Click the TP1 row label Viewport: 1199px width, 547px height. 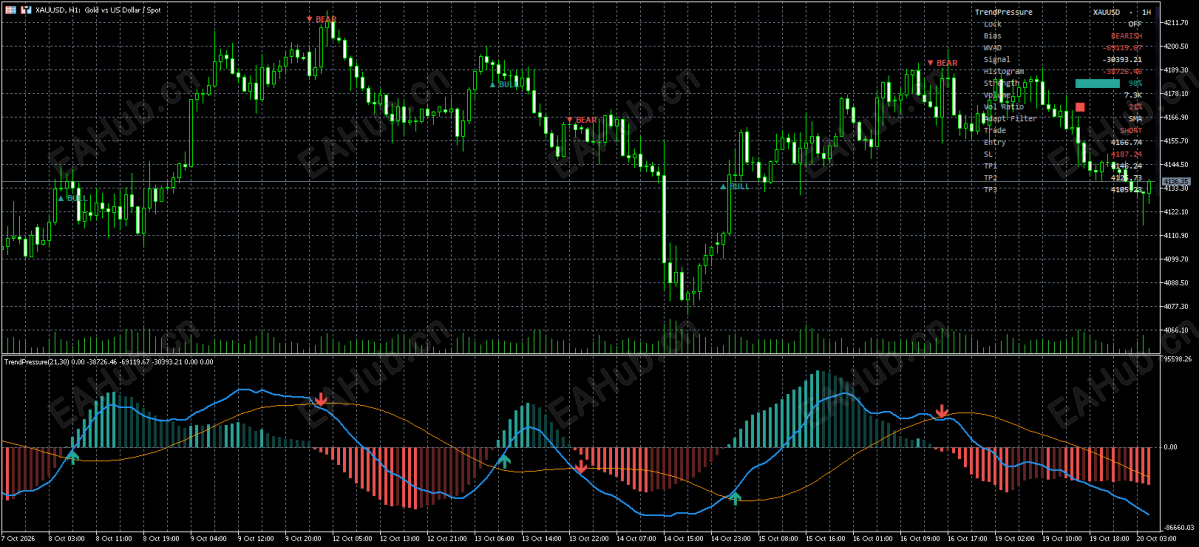tap(990, 166)
